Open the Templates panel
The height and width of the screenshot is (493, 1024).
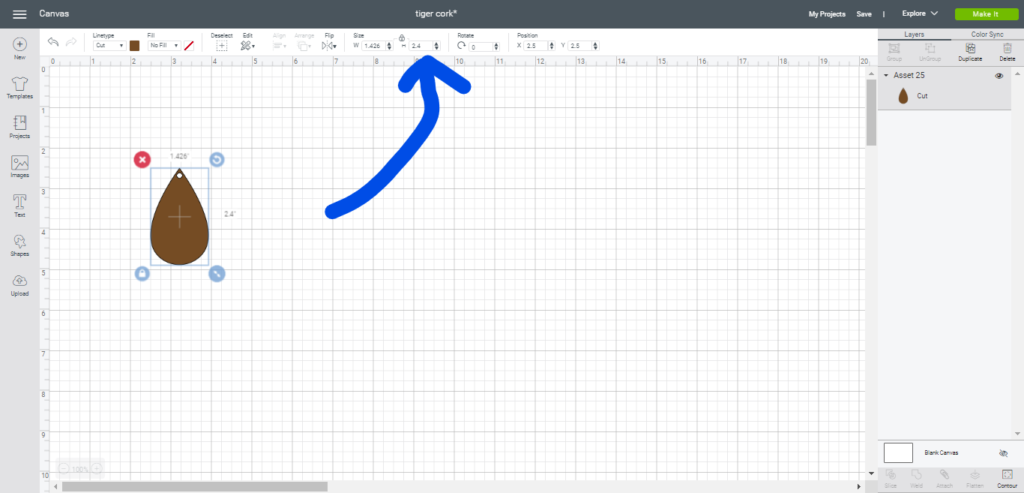[x=19, y=86]
